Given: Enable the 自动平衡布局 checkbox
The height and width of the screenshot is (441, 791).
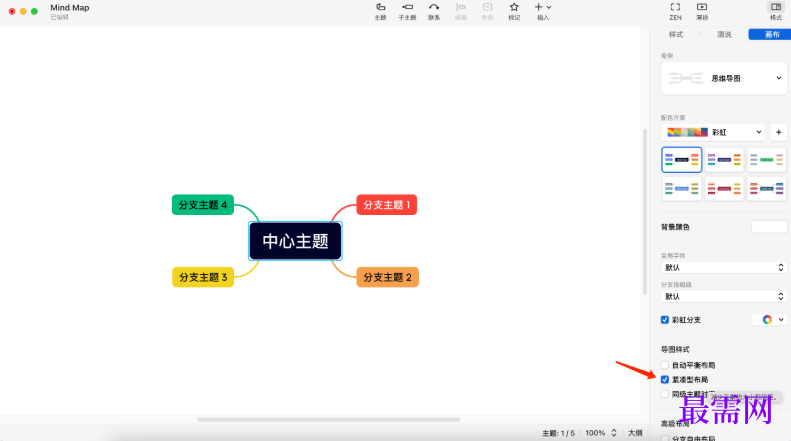Looking at the screenshot, I should pyautogui.click(x=665, y=365).
